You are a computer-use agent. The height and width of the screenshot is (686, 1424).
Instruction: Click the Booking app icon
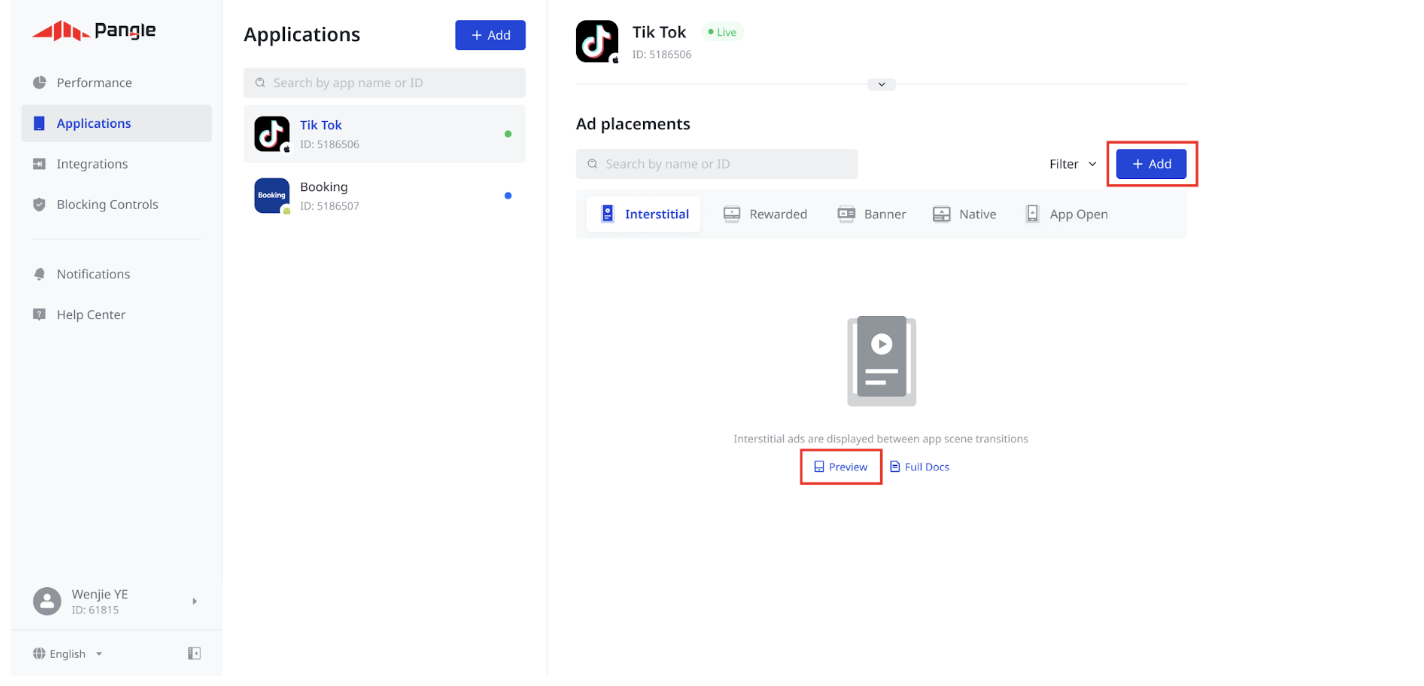271,195
